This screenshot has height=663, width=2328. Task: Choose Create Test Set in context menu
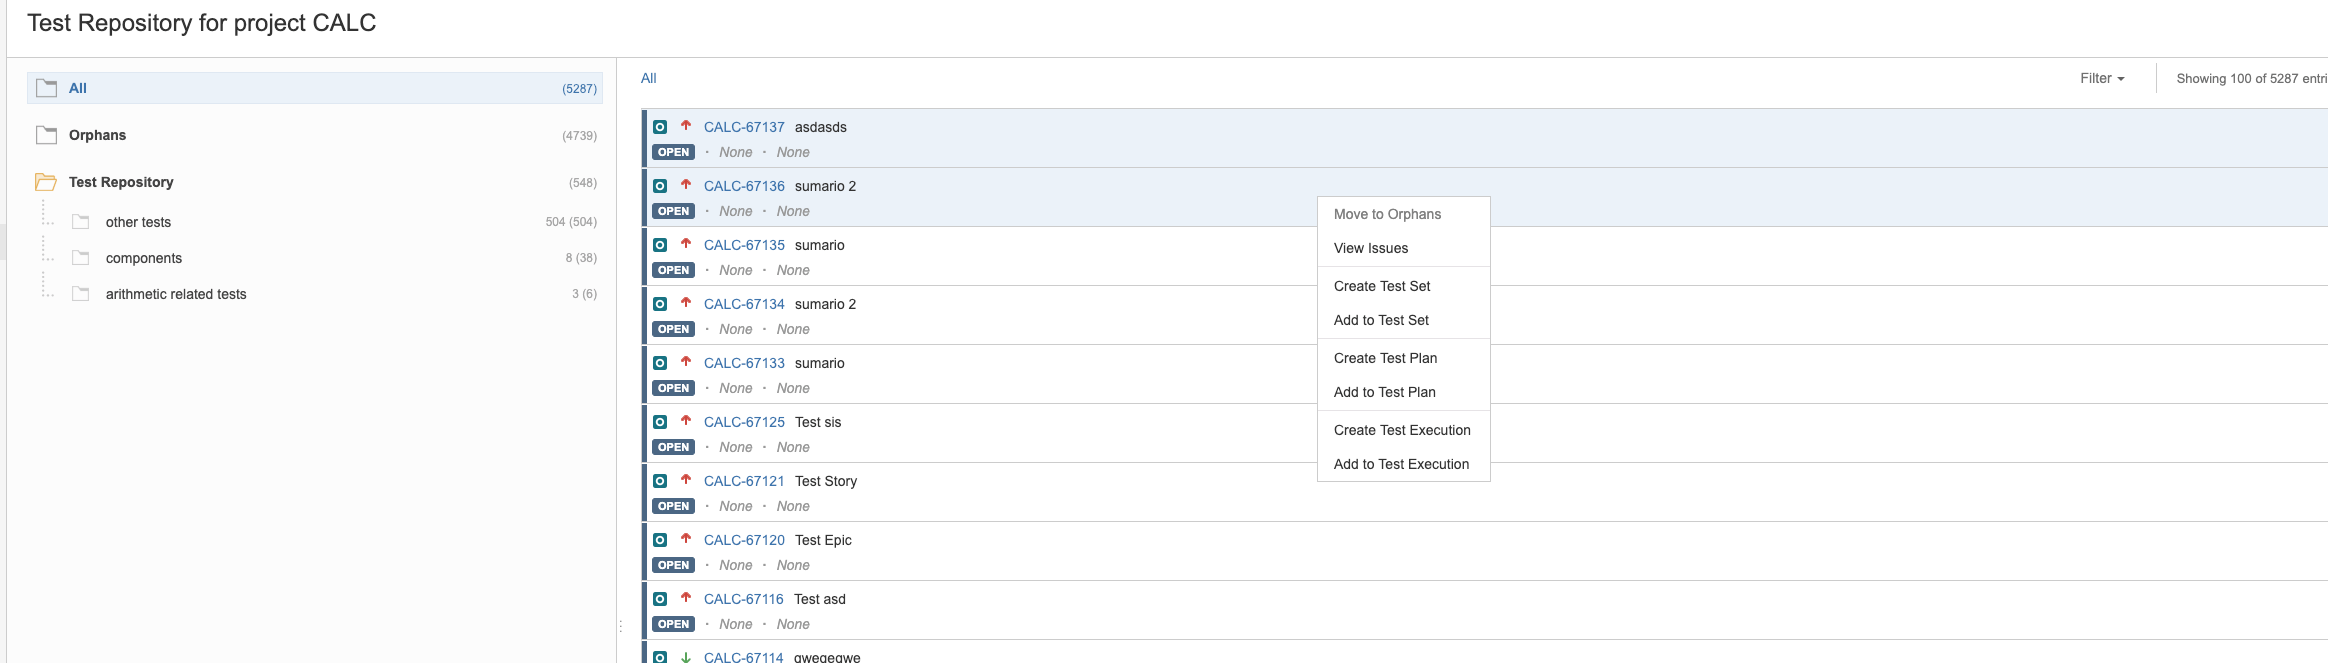(1382, 286)
